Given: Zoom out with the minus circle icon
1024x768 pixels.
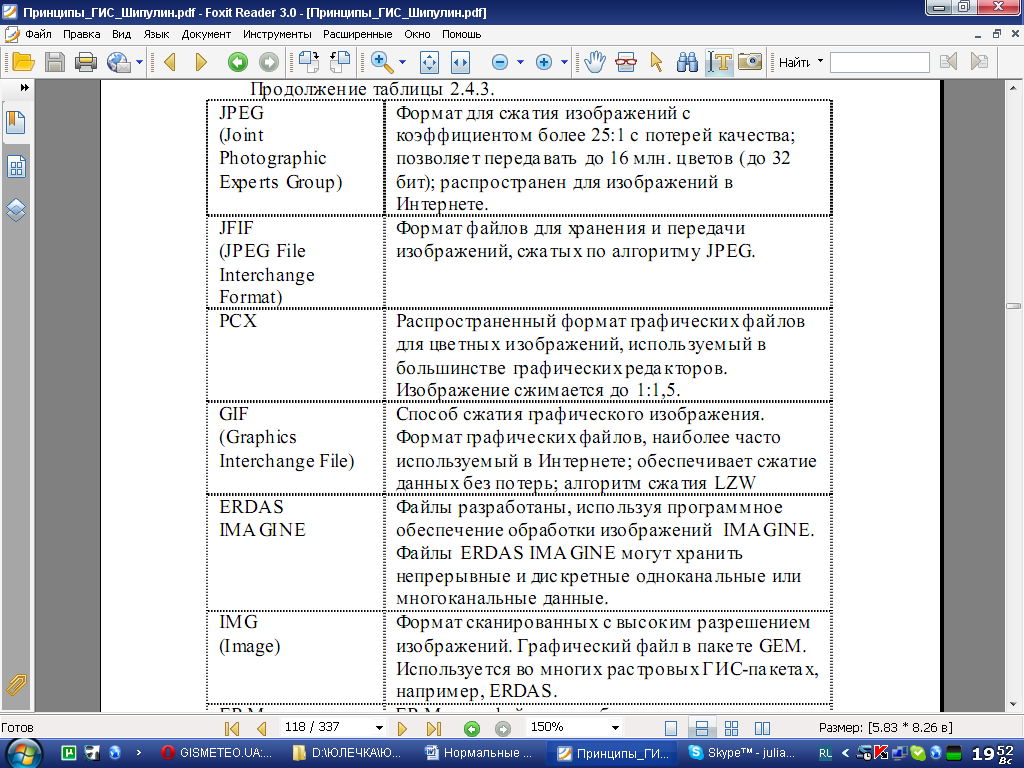Looking at the screenshot, I should pyautogui.click(x=500, y=62).
